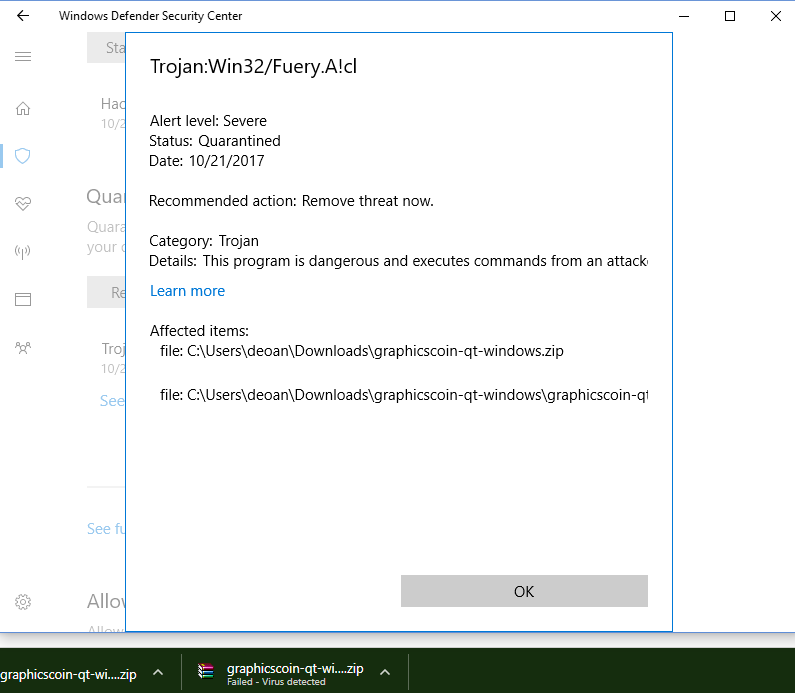Open the Settings gear in the sidebar

coord(23,602)
